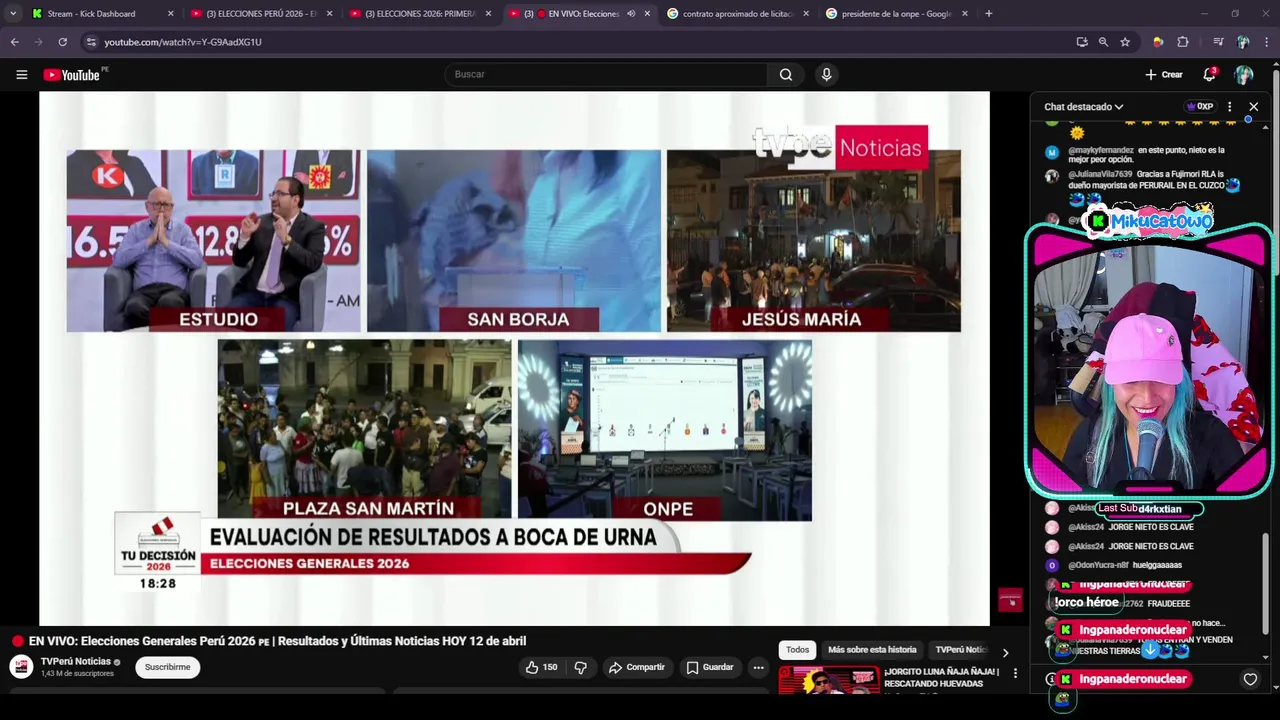1280x720 pixels.
Task: Reload the page with refresh icon
Action: tap(62, 42)
